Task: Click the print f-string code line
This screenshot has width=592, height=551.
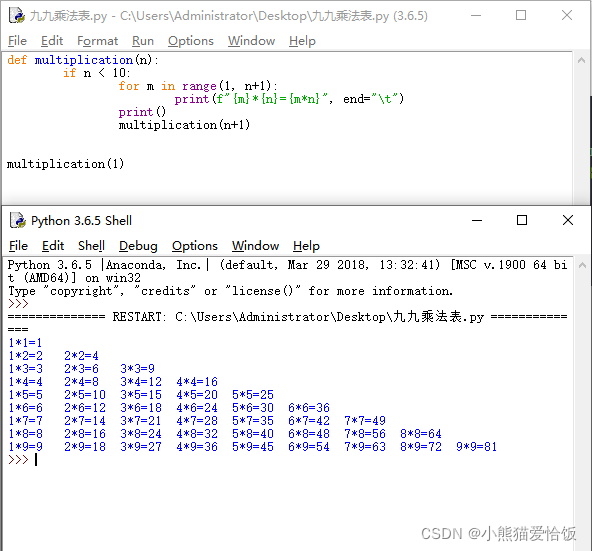Action: [289, 99]
